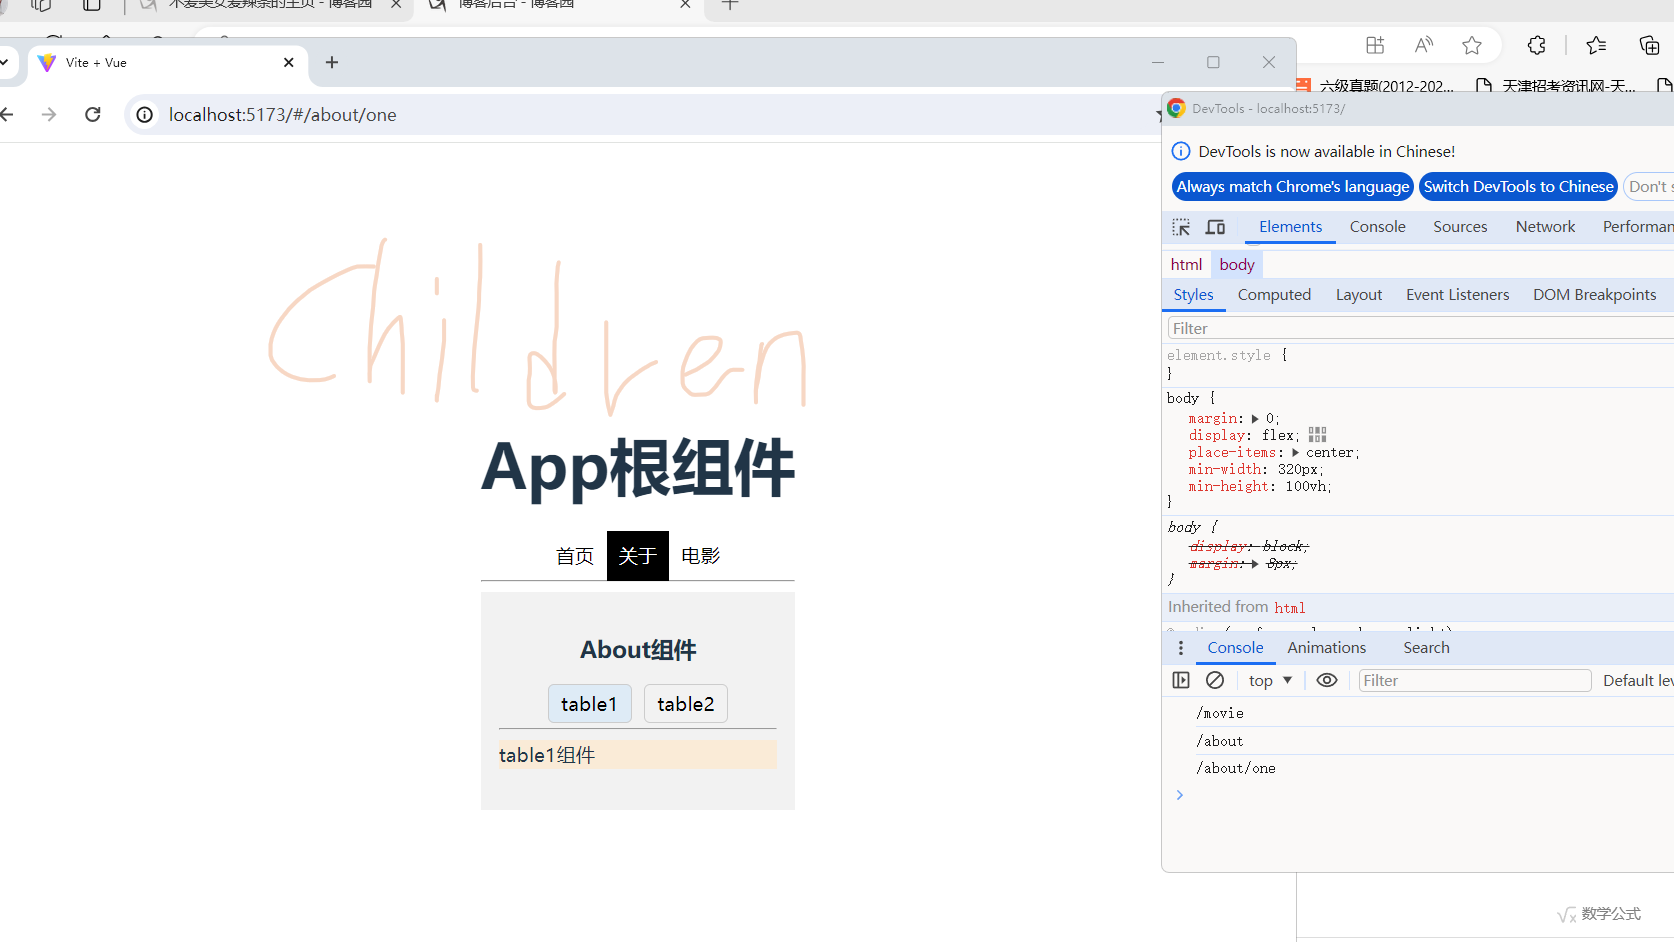Open the Event Listeners pane tab

click(1457, 295)
